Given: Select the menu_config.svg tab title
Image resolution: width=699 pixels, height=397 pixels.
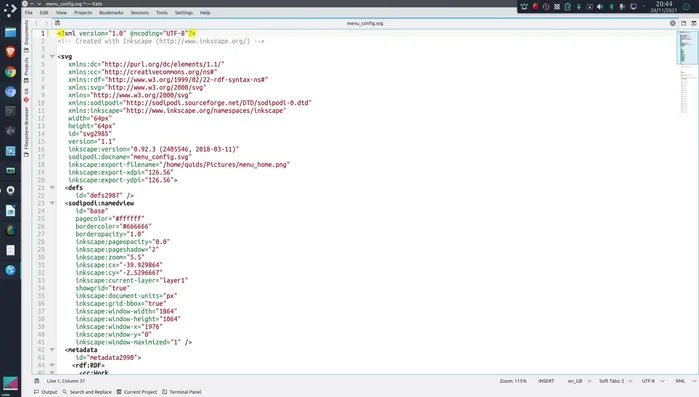Looking at the screenshot, I should point(365,23).
